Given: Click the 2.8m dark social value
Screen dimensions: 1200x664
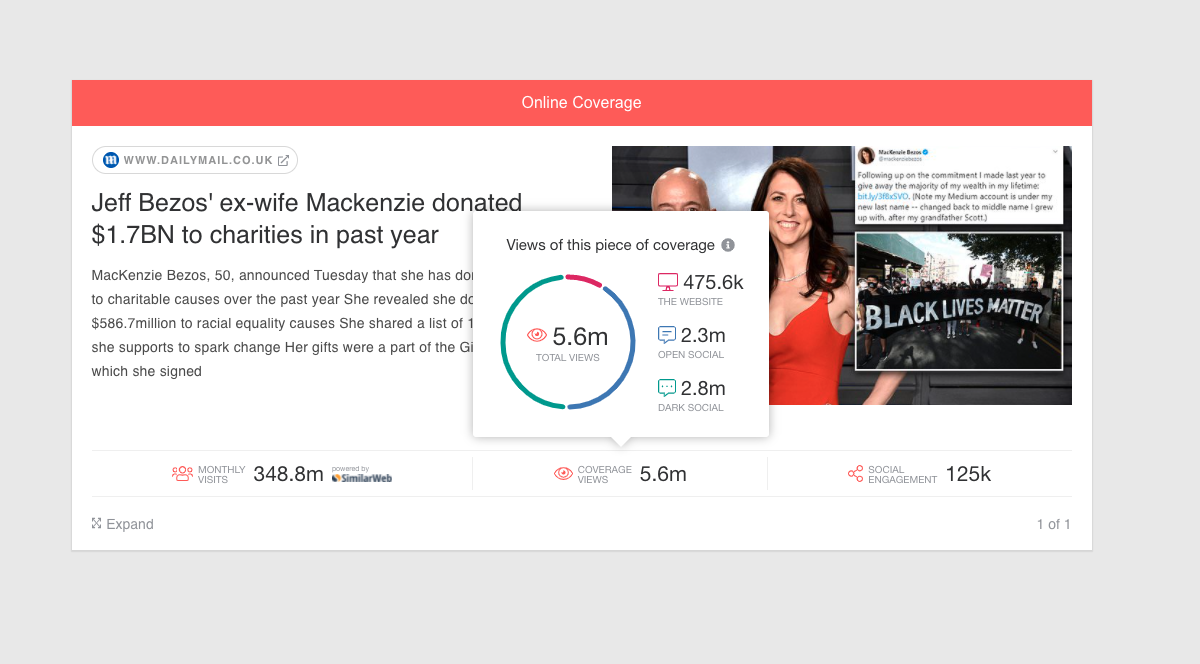Looking at the screenshot, I should [703, 388].
